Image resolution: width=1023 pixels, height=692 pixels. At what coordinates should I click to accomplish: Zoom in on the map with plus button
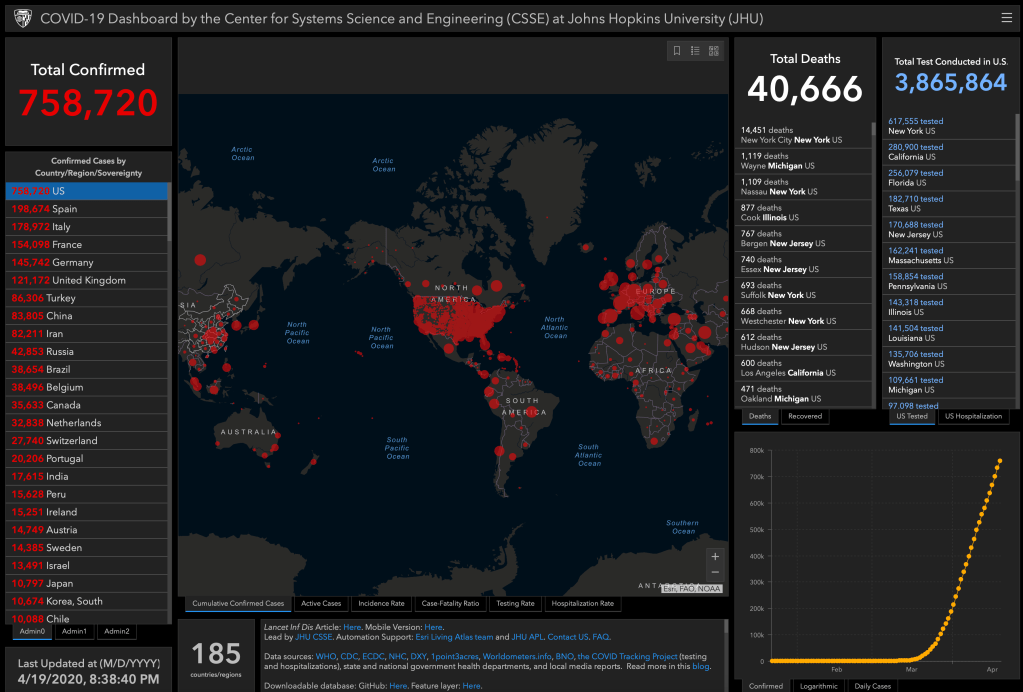pyautogui.click(x=714, y=556)
